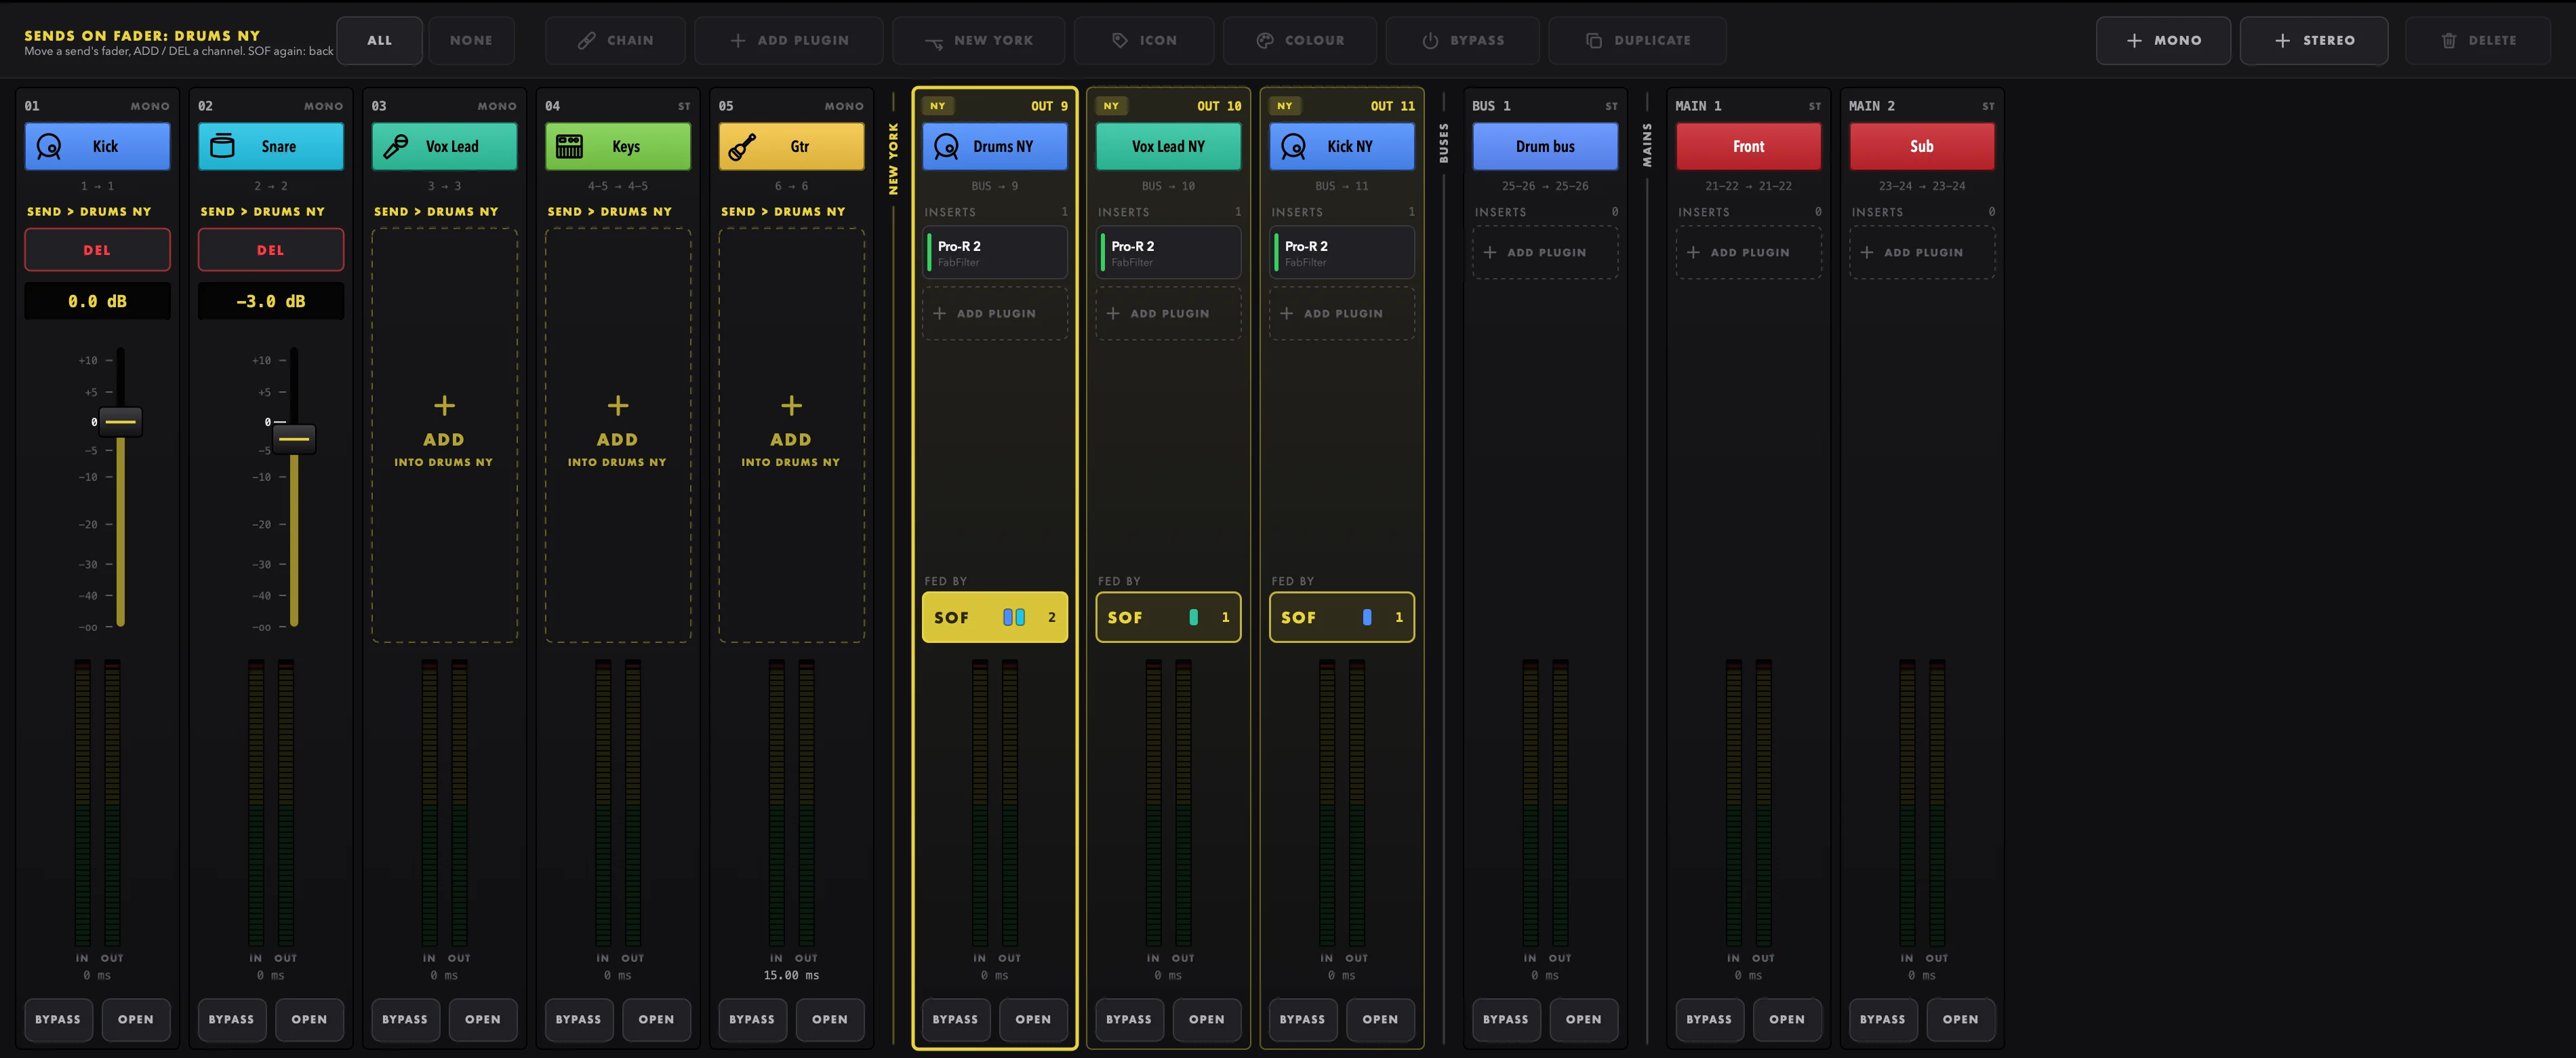The image size is (2576, 1058).
Task: Click the Snare send fader handle
Action: [x=294, y=439]
